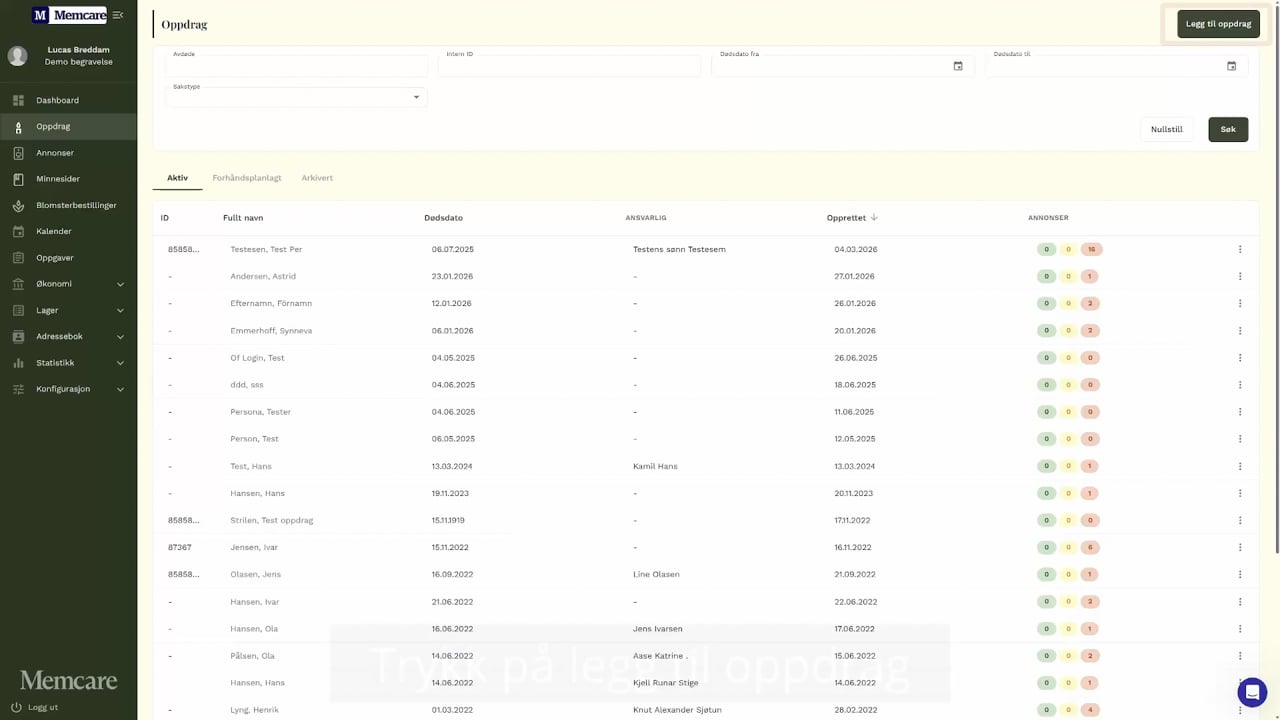The width and height of the screenshot is (1280, 720).
Task: Switch to the Arkivert tab
Action: pyautogui.click(x=317, y=178)
